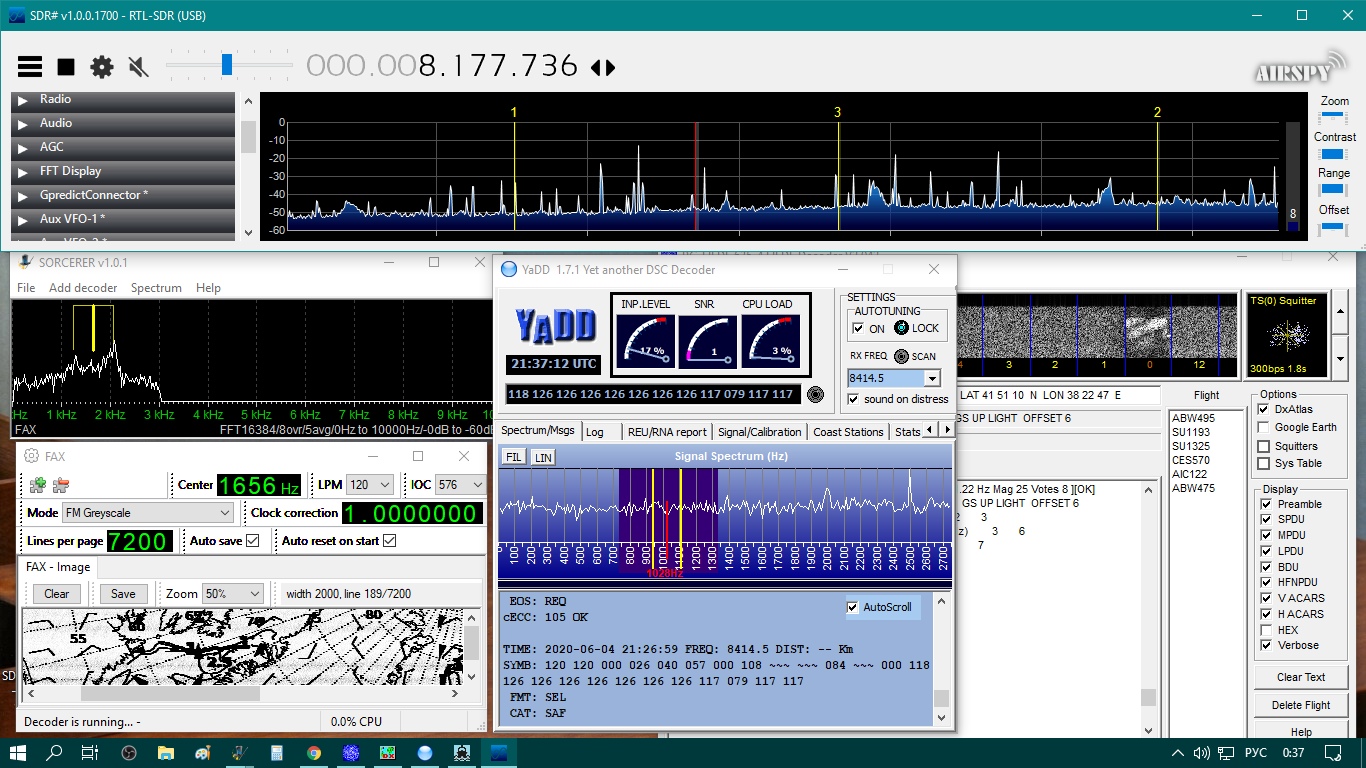Click the YaDD LOCK indicator icon

click(901, 328)
